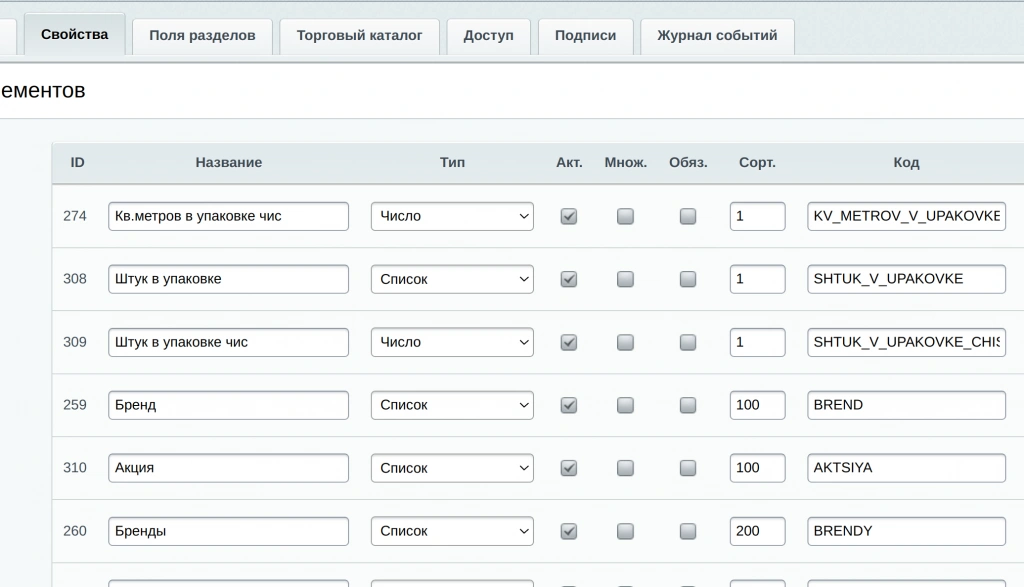The image size is (1024, 587).
Task: Open the Журнал событий tab
Action: tap(717, 36)
